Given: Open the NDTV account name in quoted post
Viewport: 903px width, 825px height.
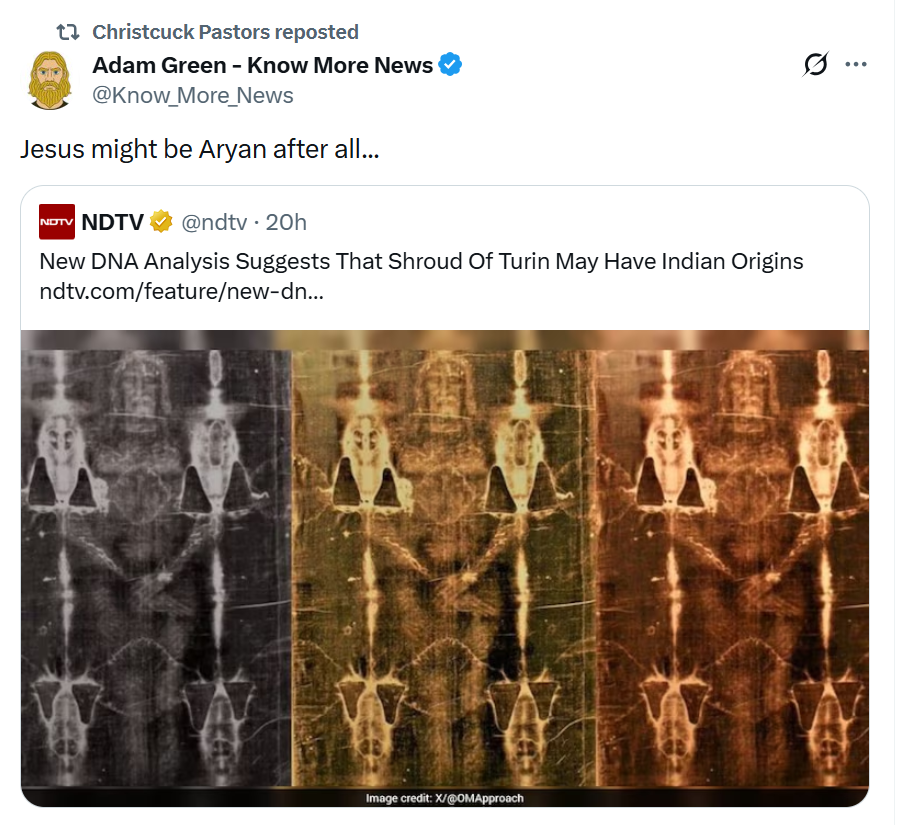Looking at the screenshot, I should point(112,221).
